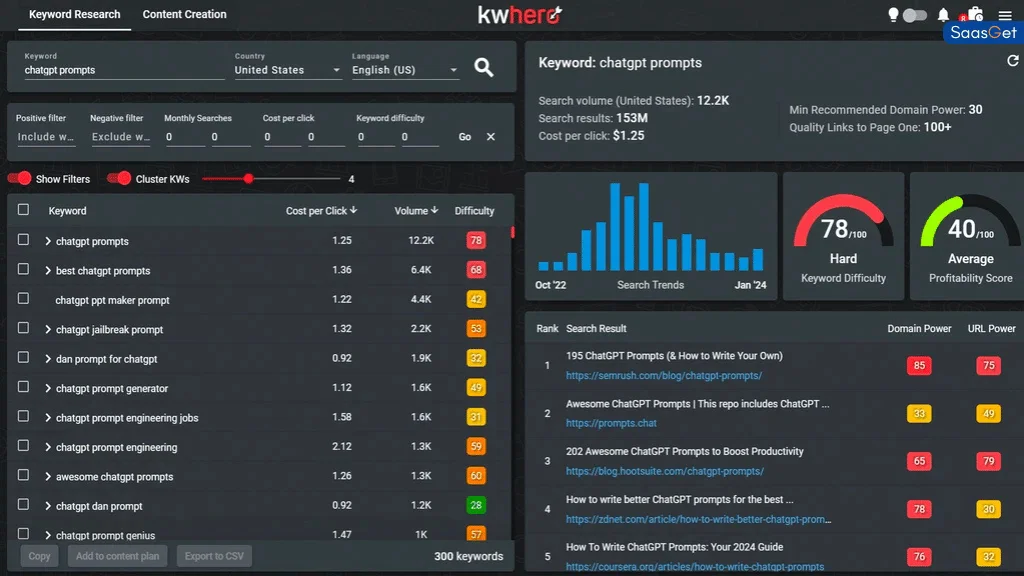Expand the chatgpt prompt engineering jobs cluster
Image resolution: width=1024 pixels, height=576 pixels.
(48, 417)
